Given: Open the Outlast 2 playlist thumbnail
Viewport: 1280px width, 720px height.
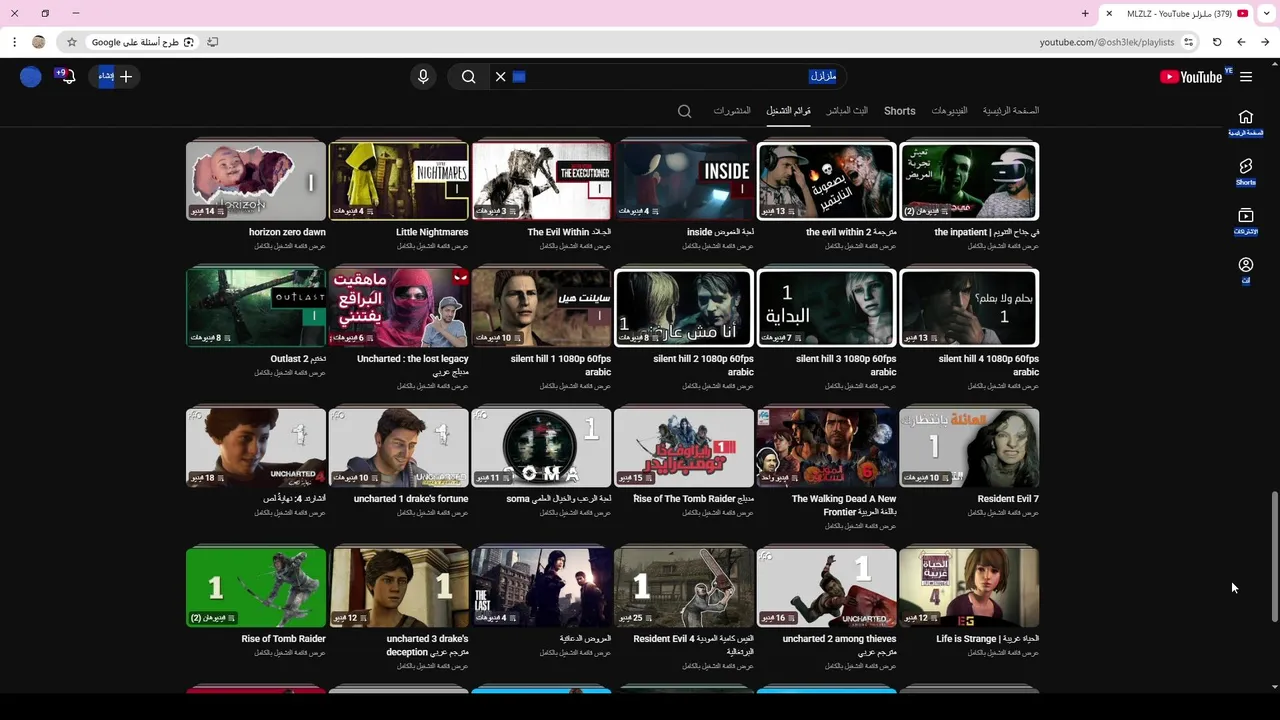Looking at the screenshot, I should pos(256,307).
